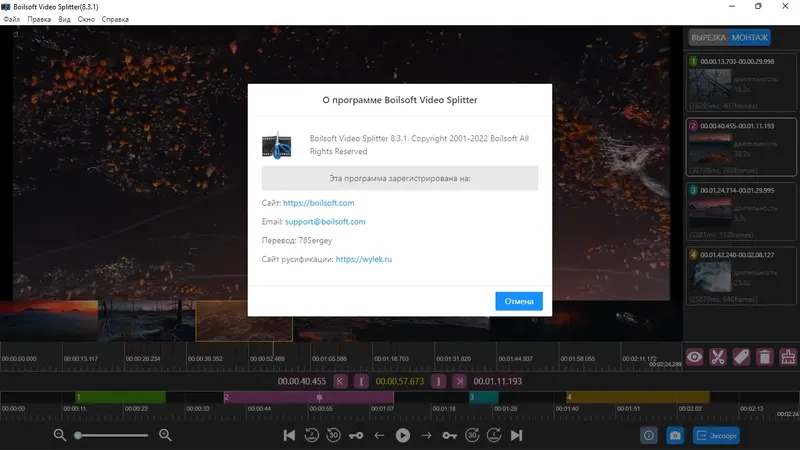Click purple segment 2 on the timeline
This screenshot has width=800, height=450.
(309, 397)
